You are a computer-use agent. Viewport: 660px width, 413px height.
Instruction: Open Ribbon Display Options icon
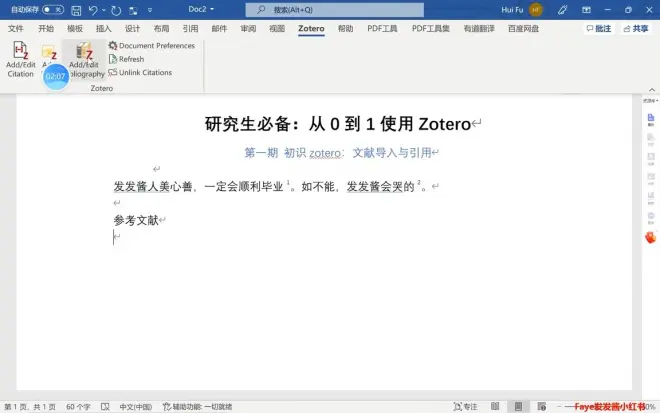pos(586,10)
